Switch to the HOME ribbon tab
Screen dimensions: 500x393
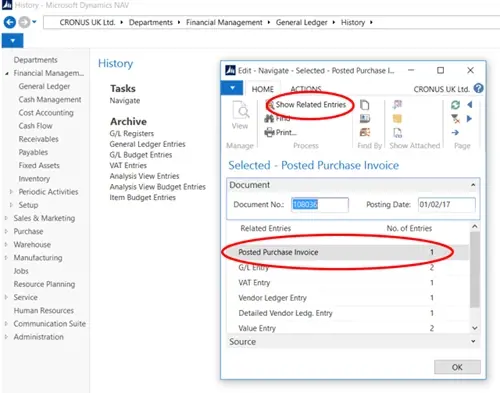click(263, 89)
